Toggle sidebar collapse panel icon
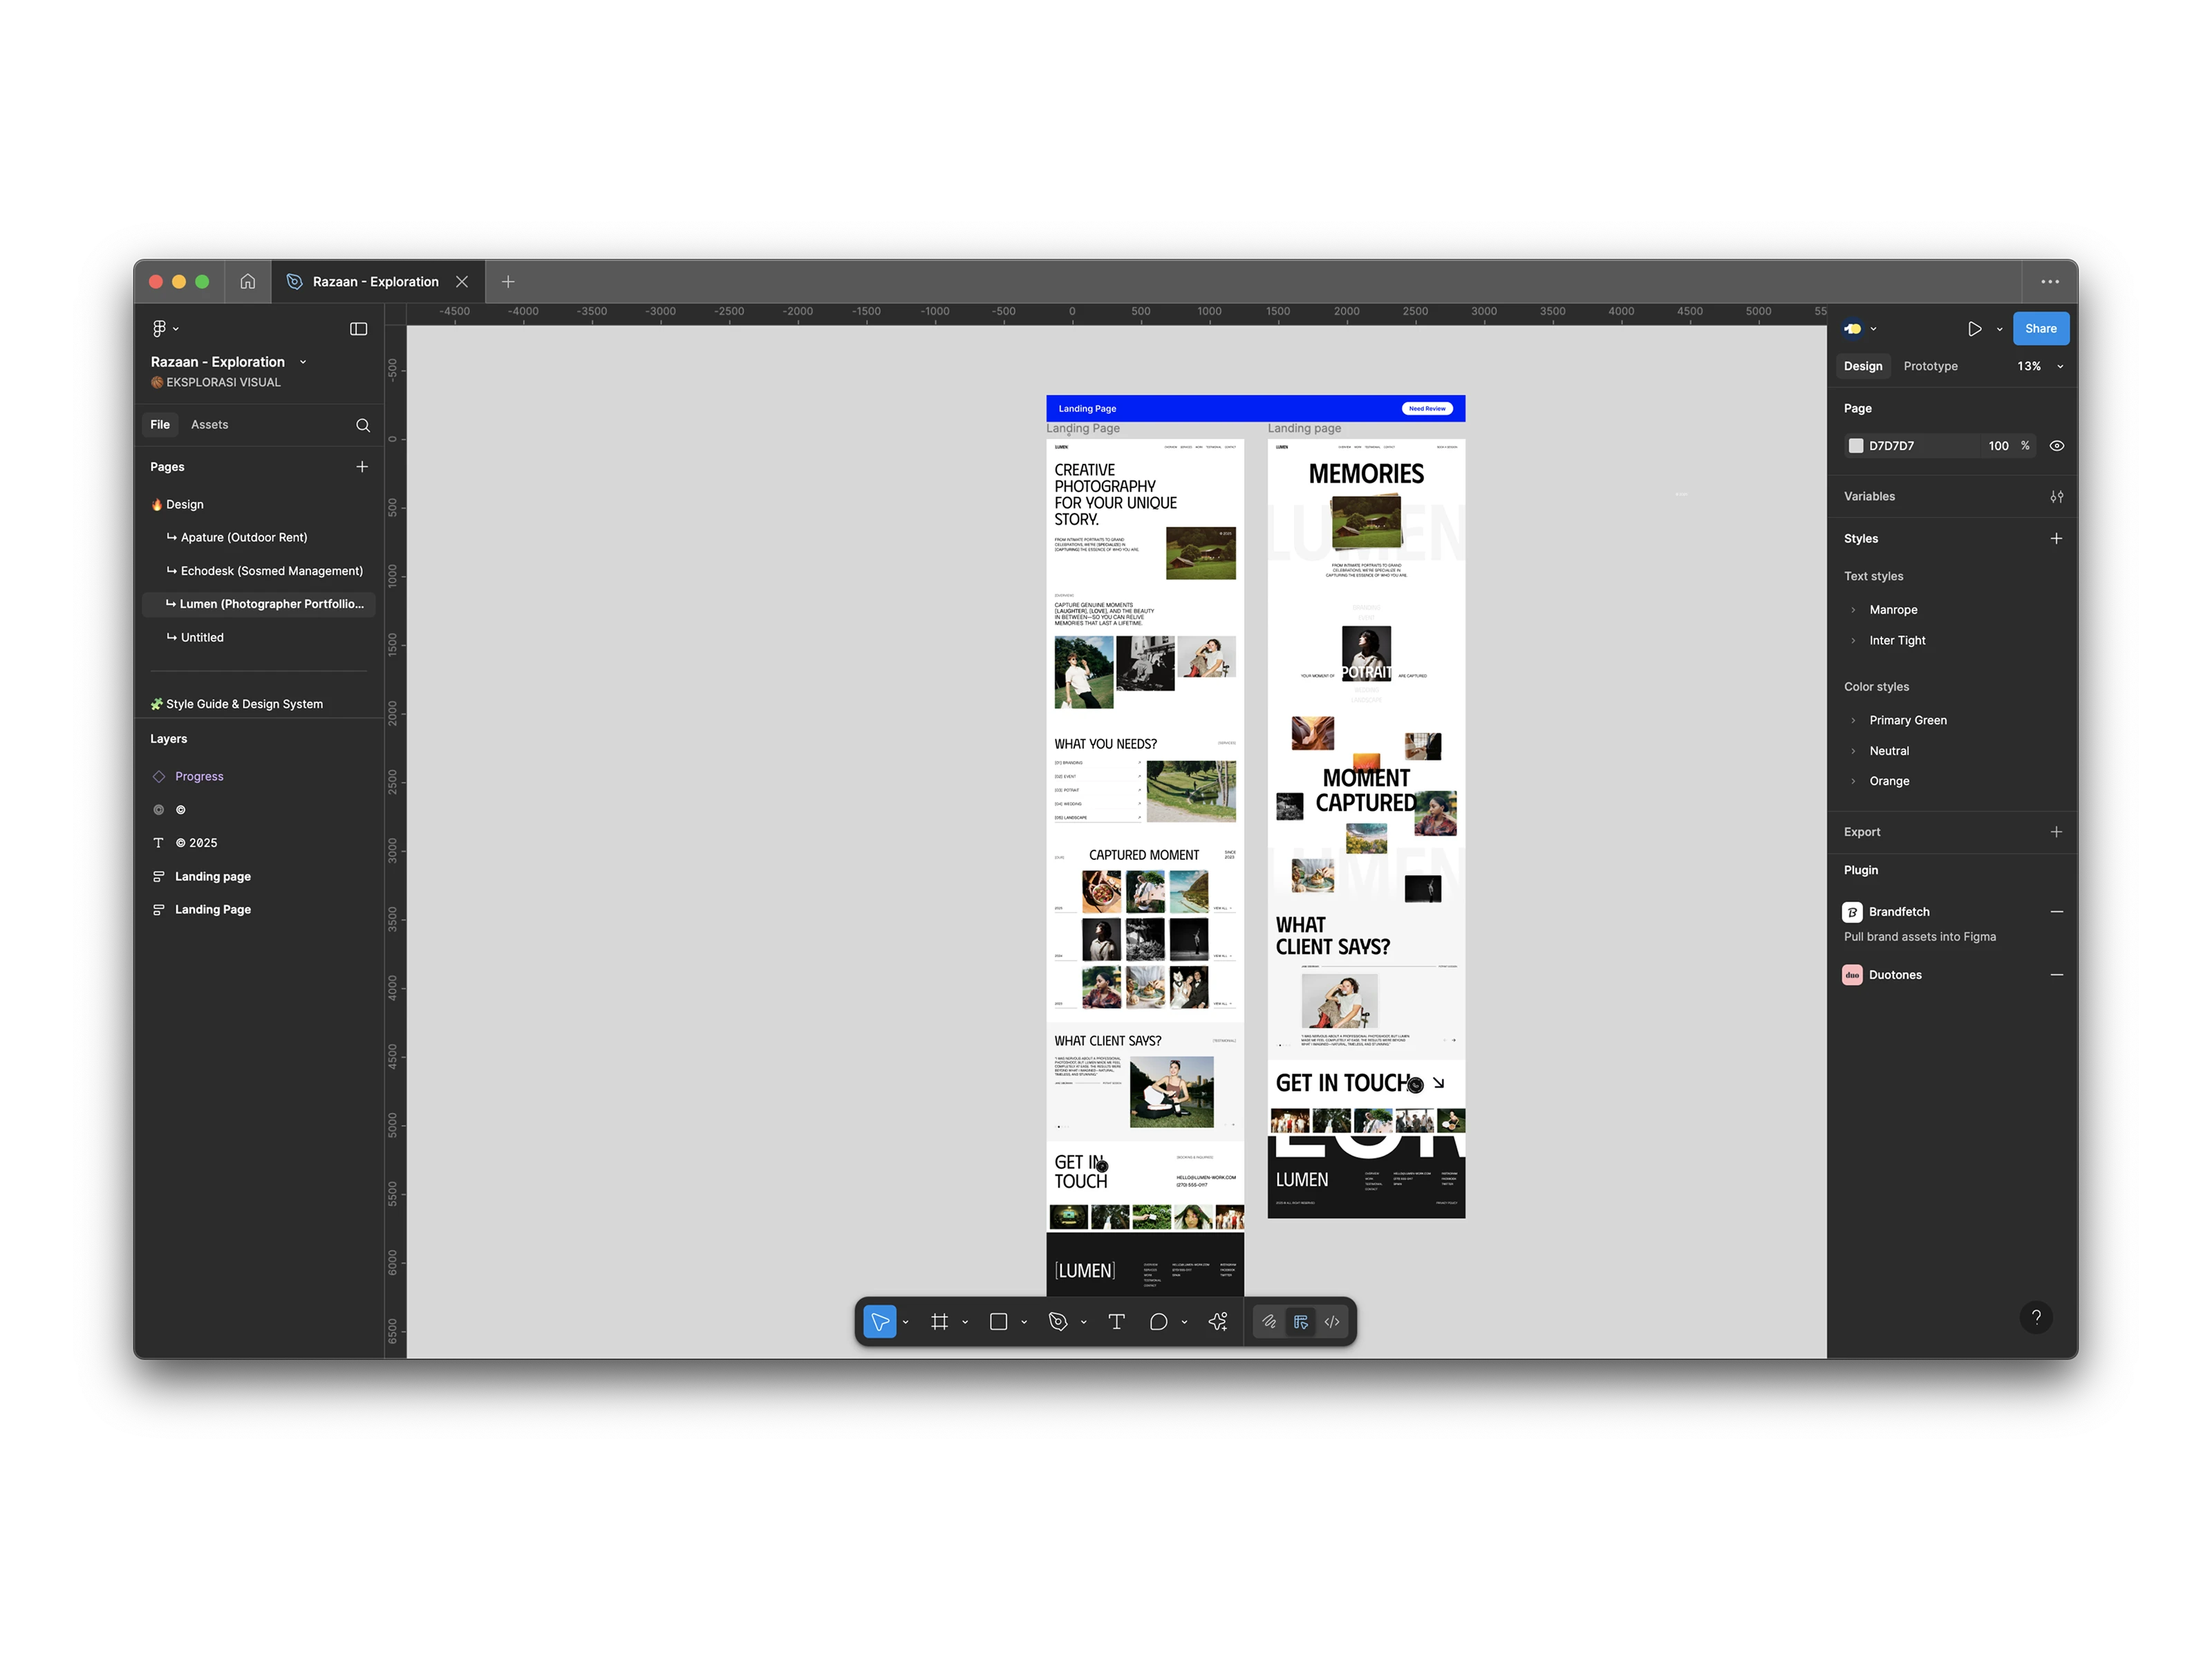Screen dimensions: 2212x1659 pyautogui.click(x=358, y=329)
